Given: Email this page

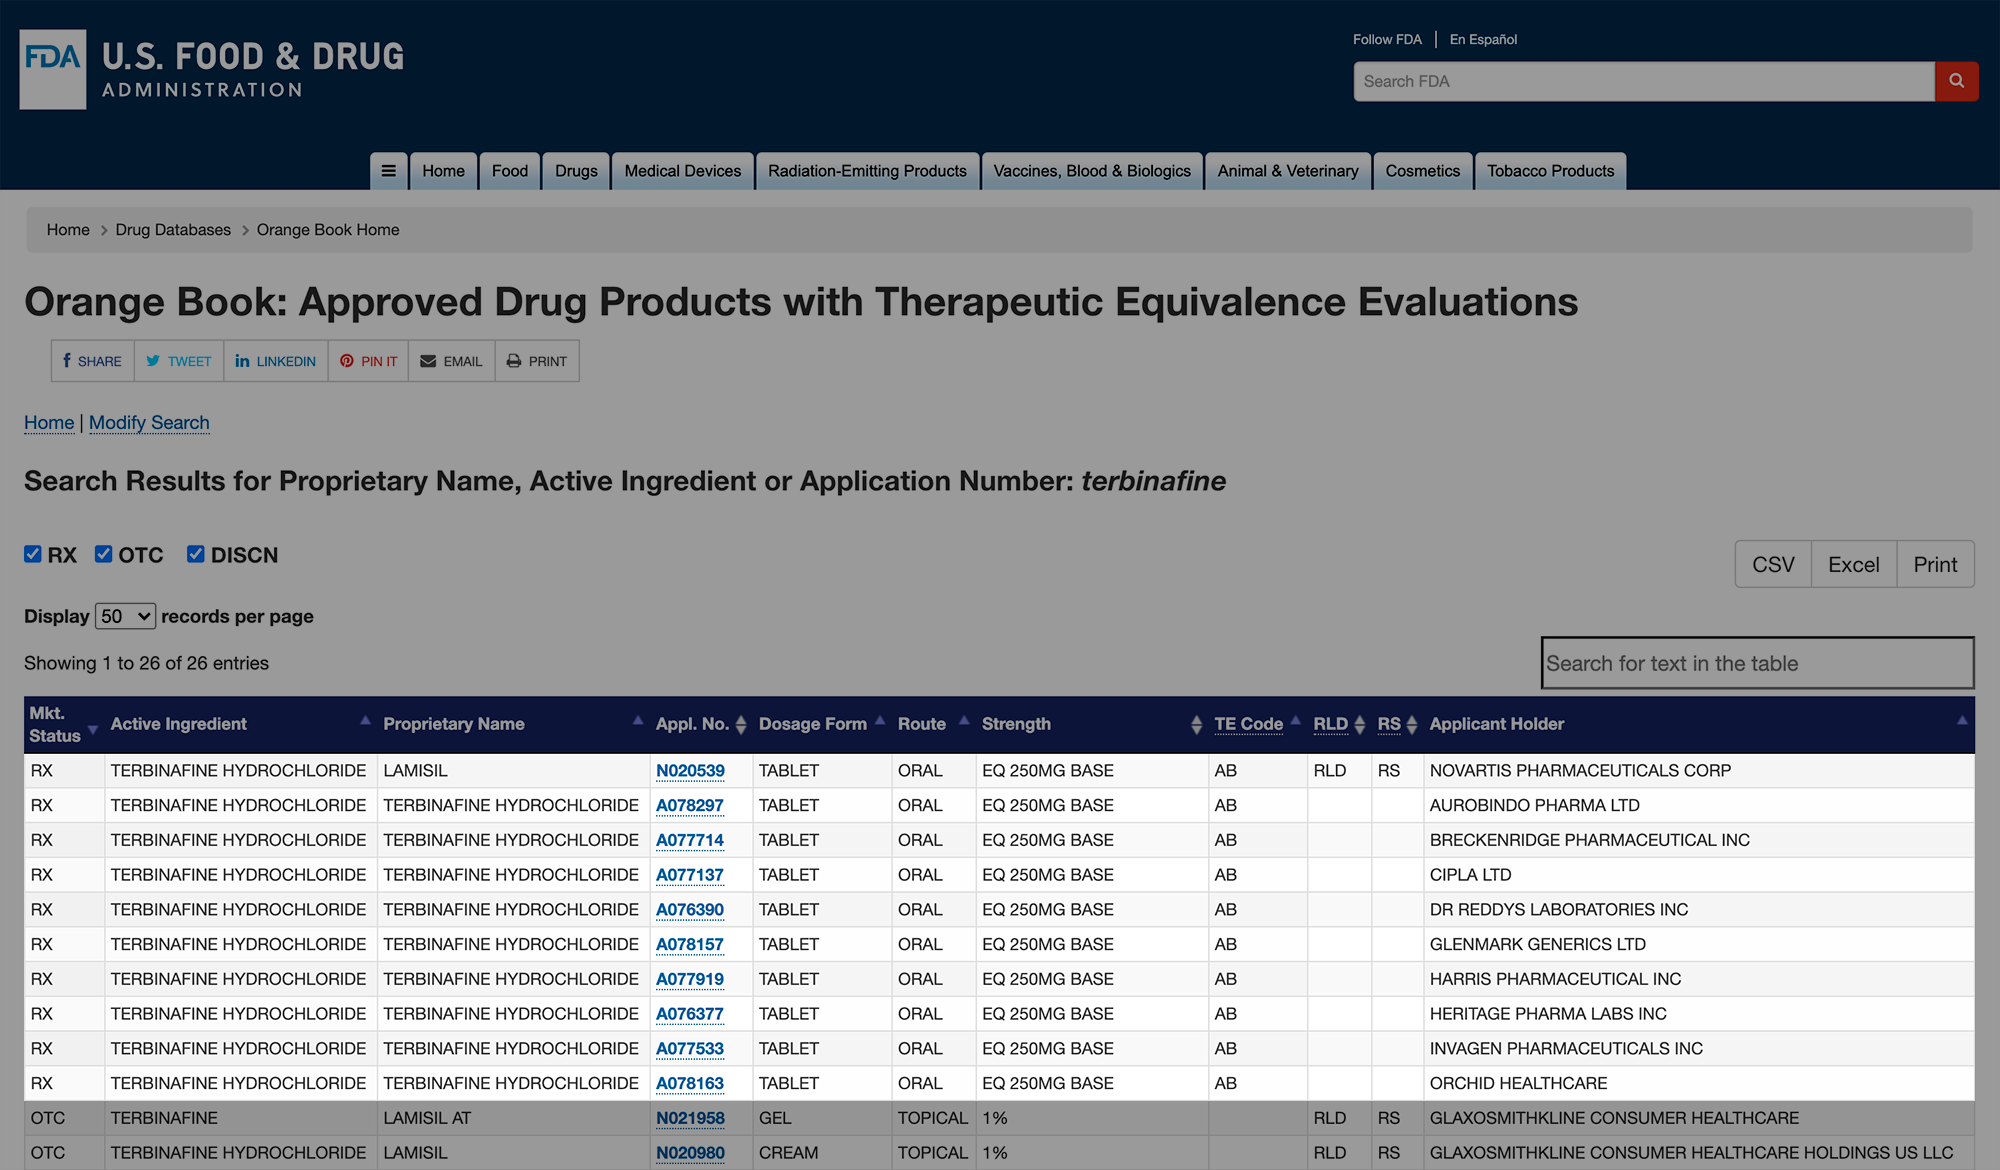Looking at the screenshot, I should click(x=452, y=361).
